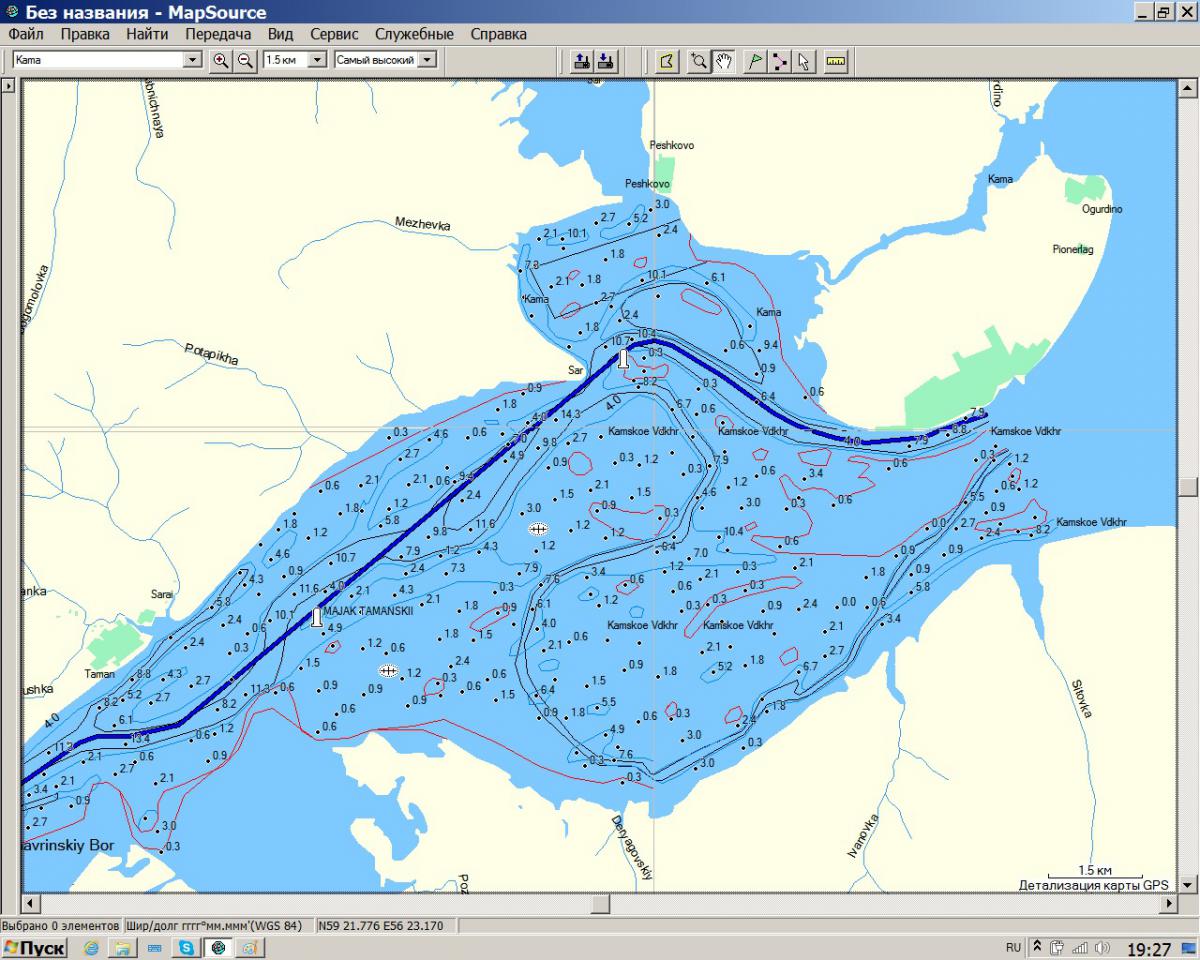Click the Пуск start button

[x=36, y=947]
